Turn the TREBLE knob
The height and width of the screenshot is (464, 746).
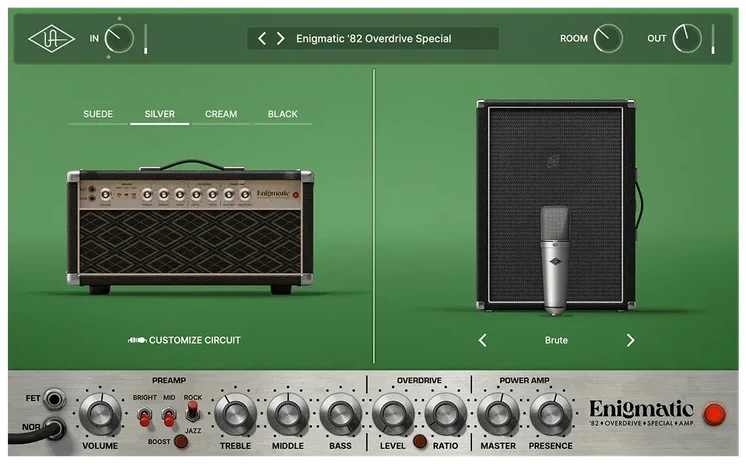pos(235,414)
